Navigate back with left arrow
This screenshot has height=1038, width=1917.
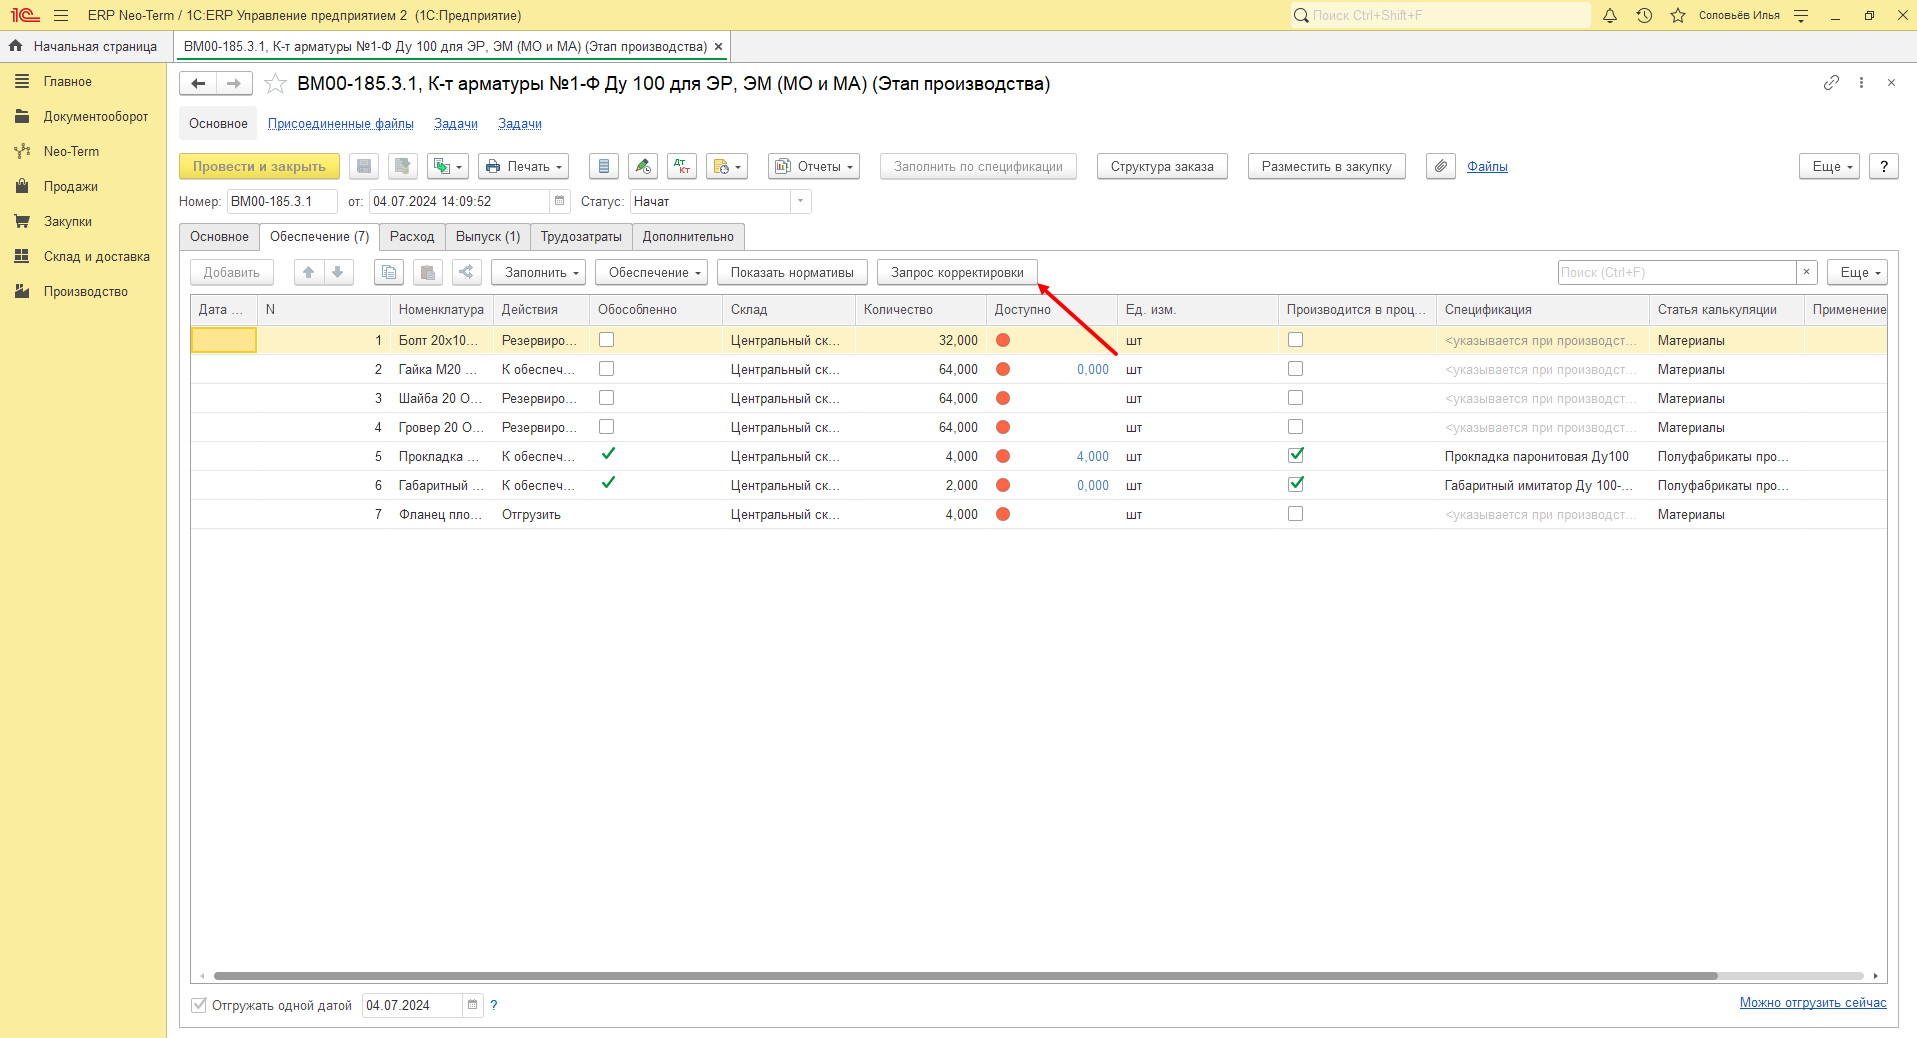[x=198, y=84]
